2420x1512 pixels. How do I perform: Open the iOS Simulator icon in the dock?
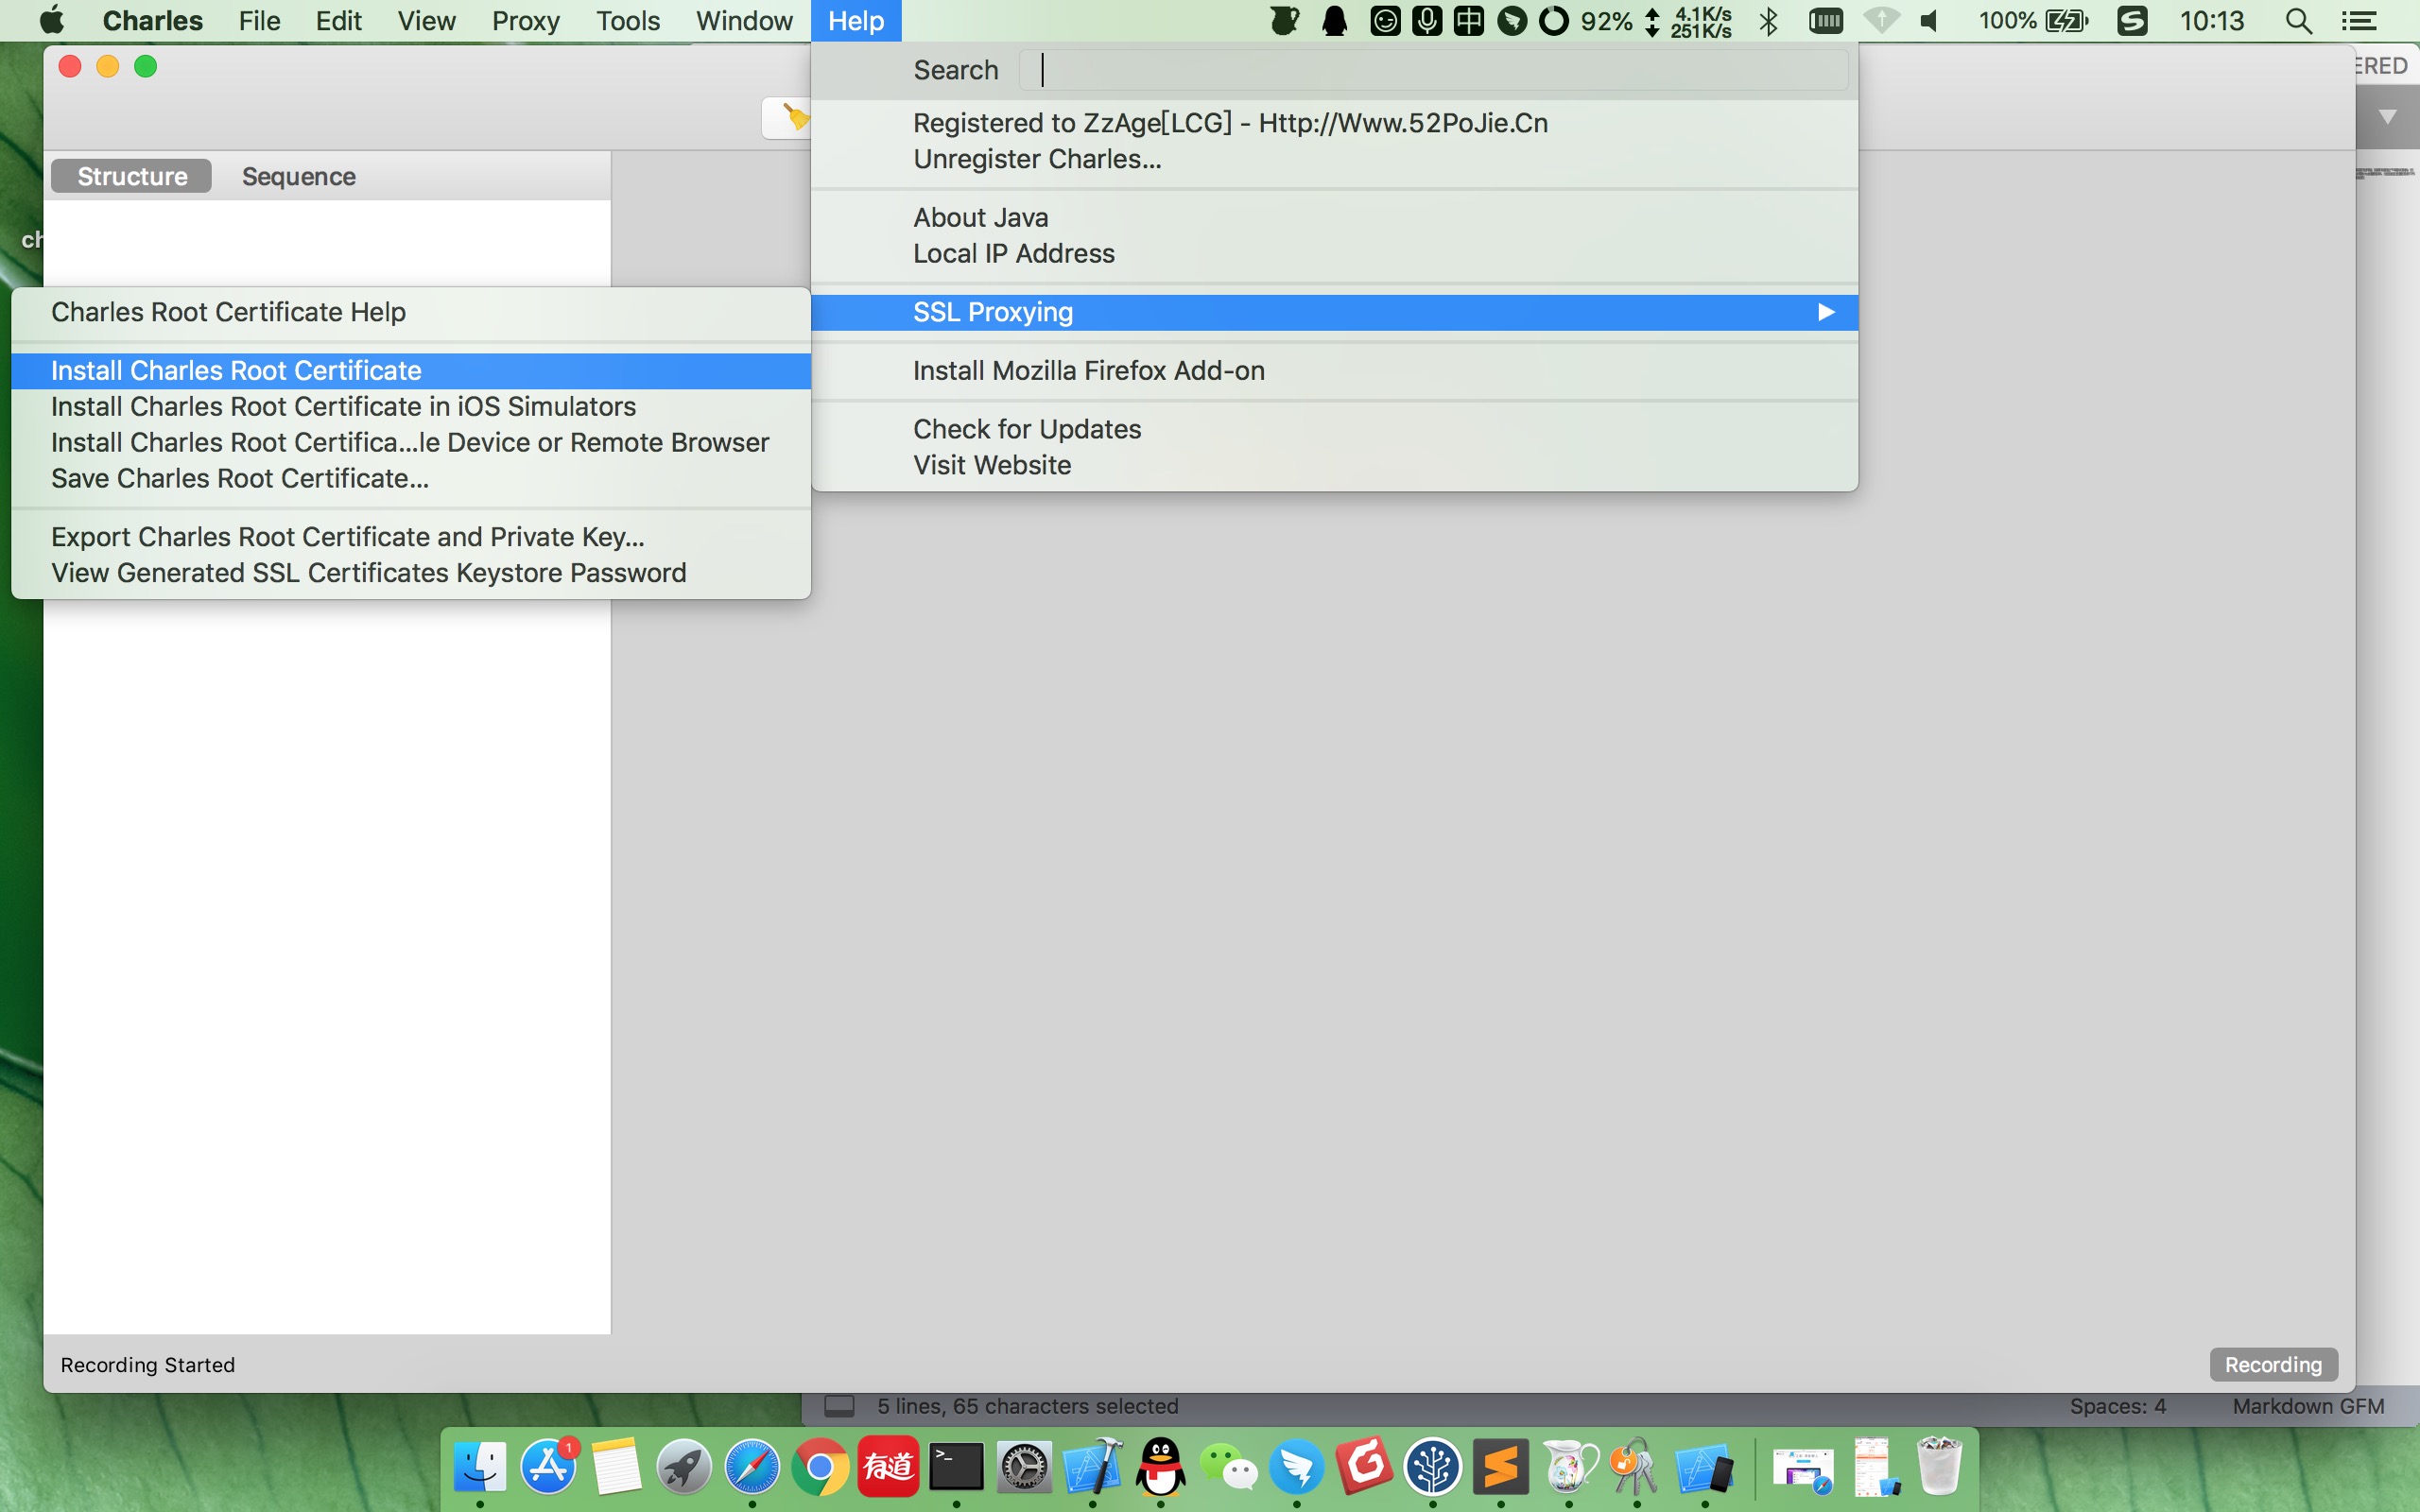click(1705, 1467)
